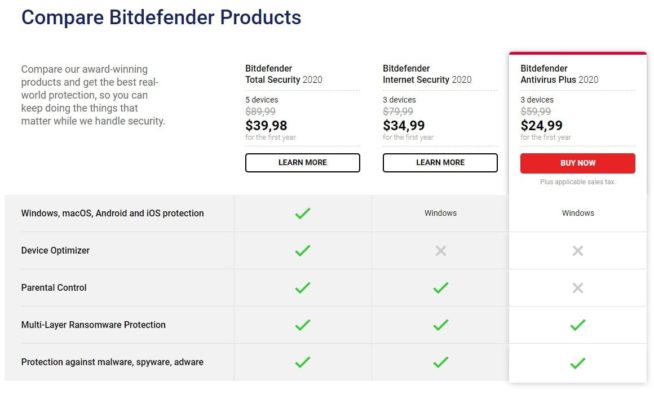Screen dimensions: 654x395
Task: Click the red BUY NOW button
Action: [578, 163]
